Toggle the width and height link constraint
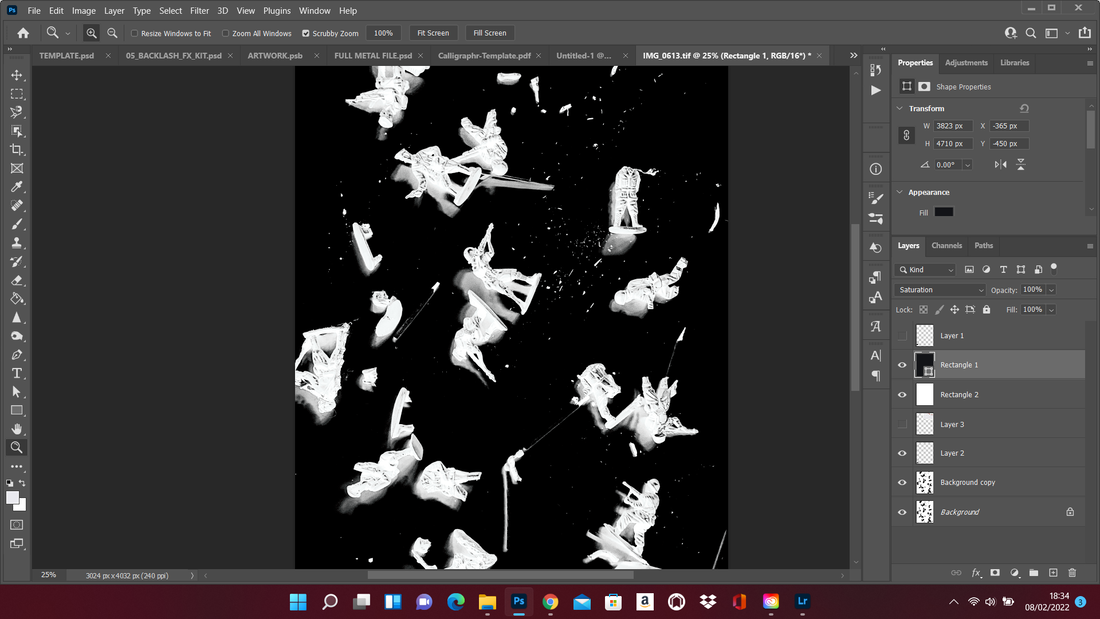 pyautogui.click(x=906, y=135)
